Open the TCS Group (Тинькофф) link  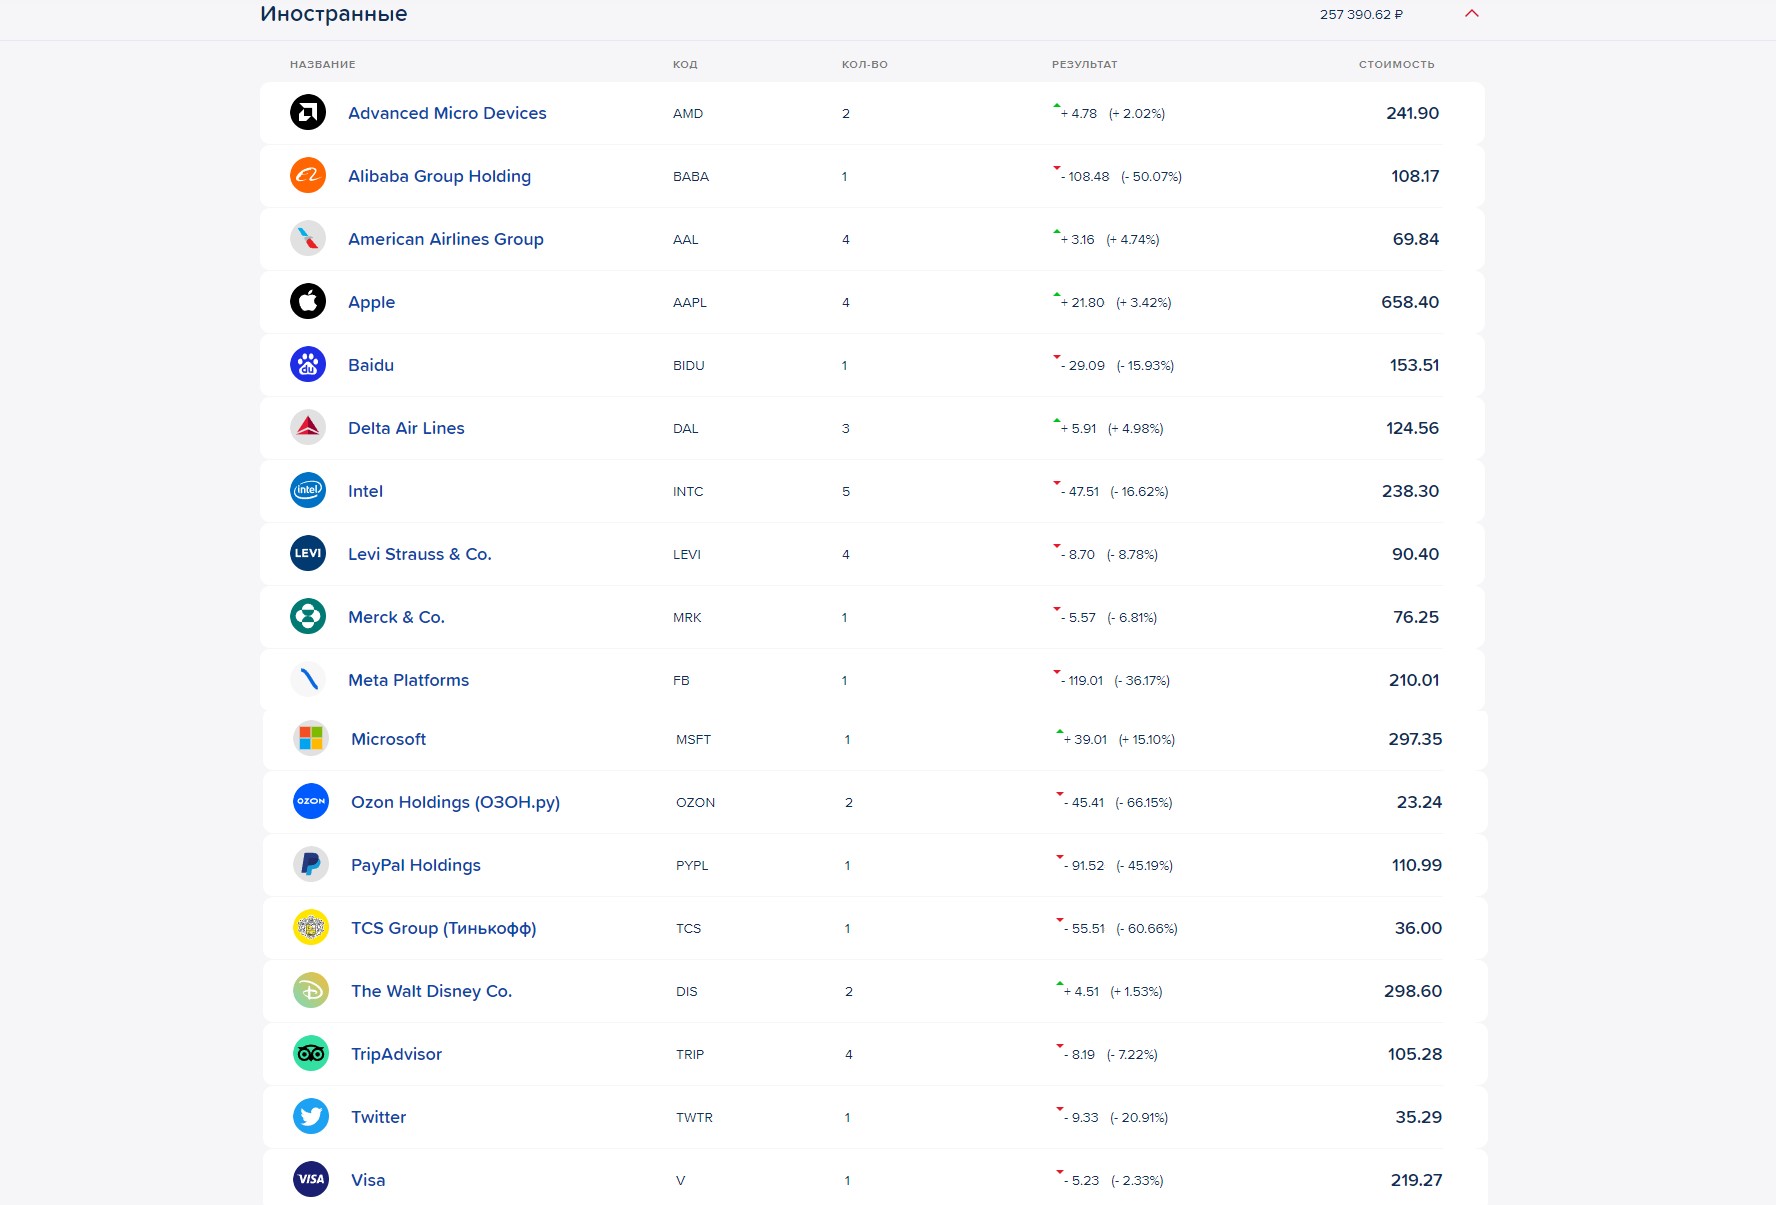[x=443, y=928]
